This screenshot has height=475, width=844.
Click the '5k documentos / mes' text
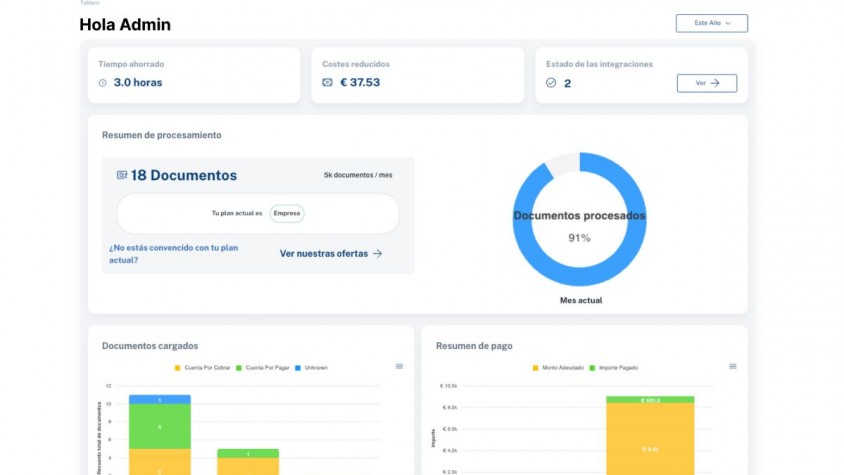pos(358,175)
